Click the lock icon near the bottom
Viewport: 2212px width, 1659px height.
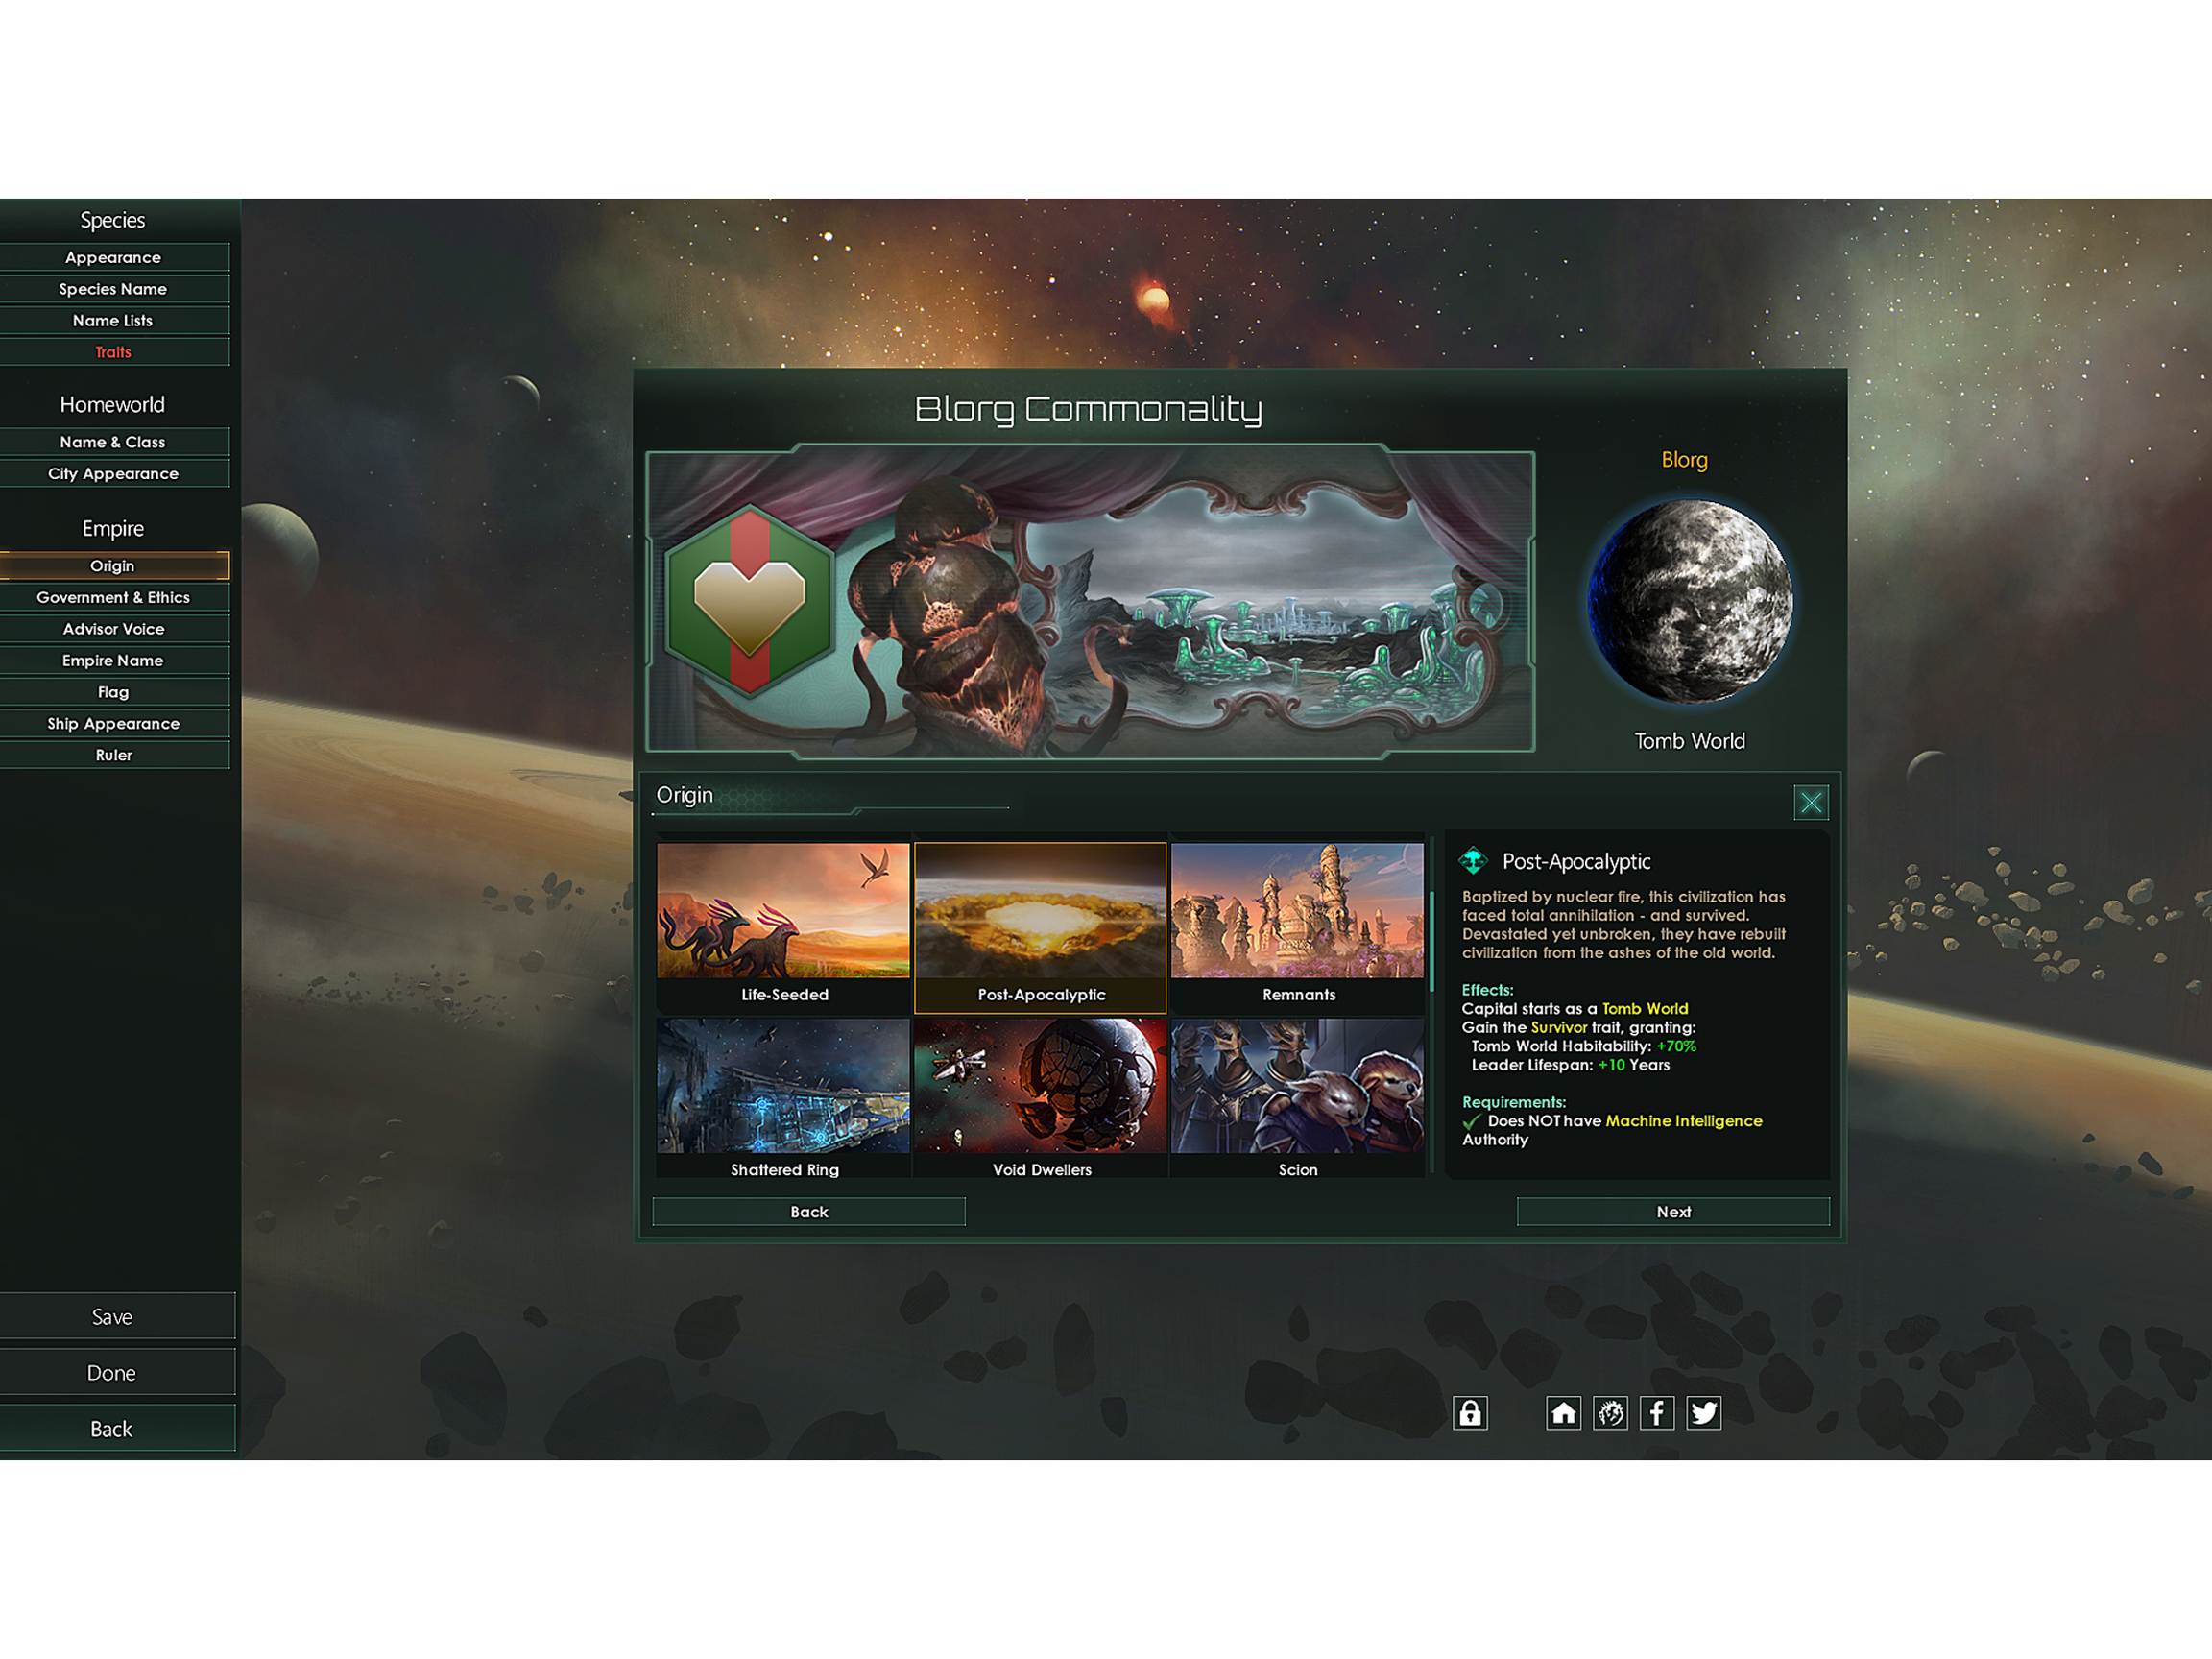(1470, 1413)
